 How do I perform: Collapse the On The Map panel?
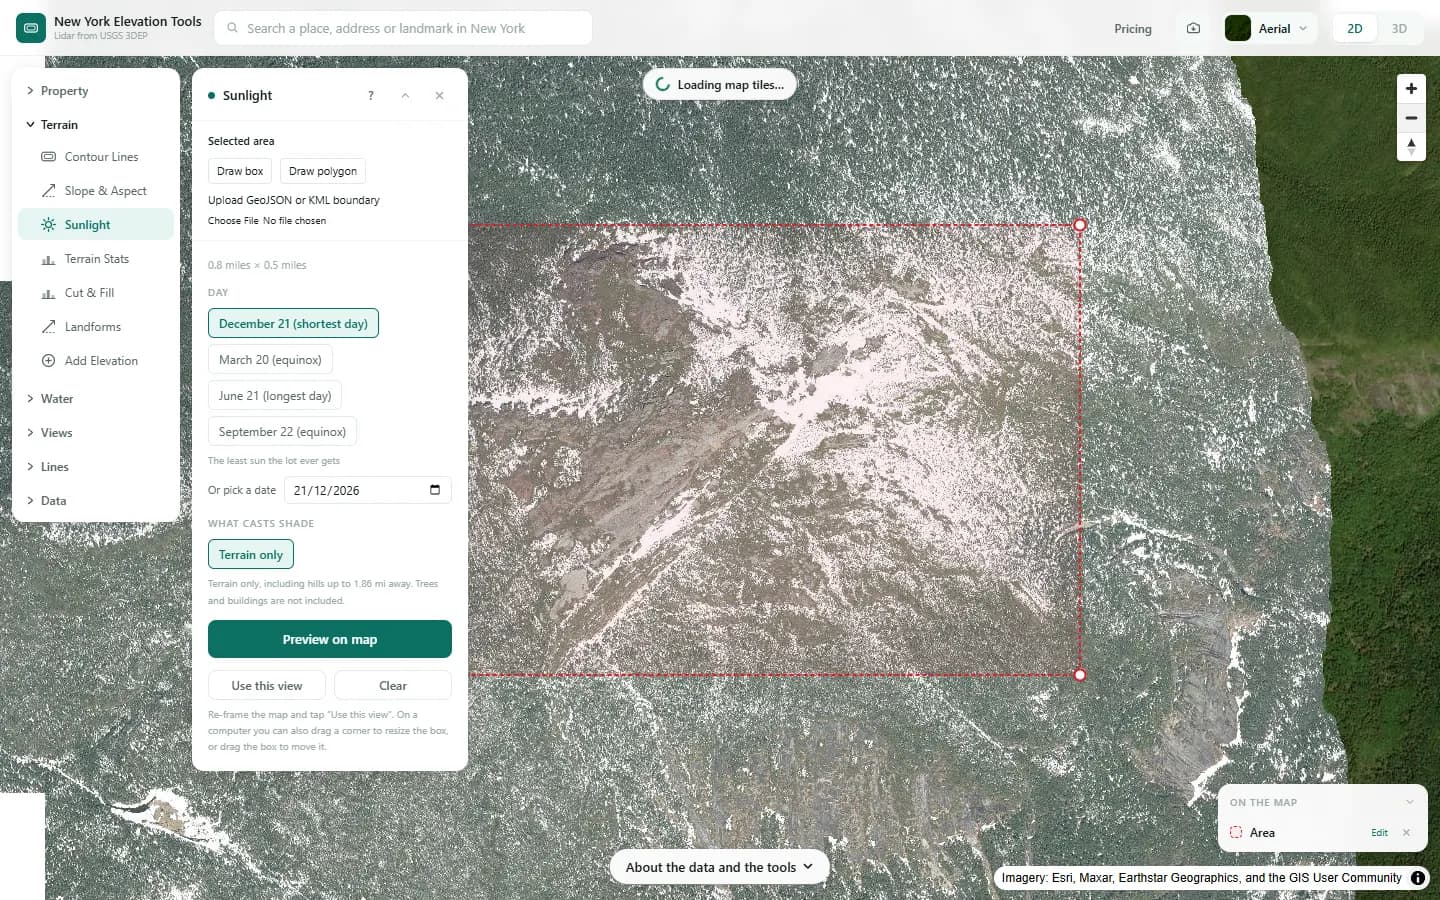[1410, 802]
